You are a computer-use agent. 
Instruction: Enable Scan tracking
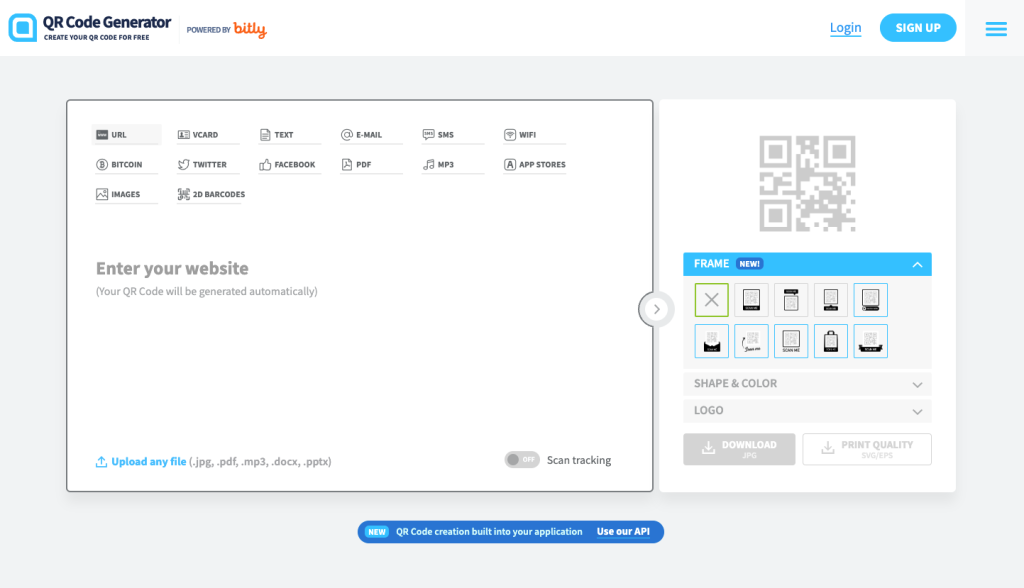coord(521,459)
